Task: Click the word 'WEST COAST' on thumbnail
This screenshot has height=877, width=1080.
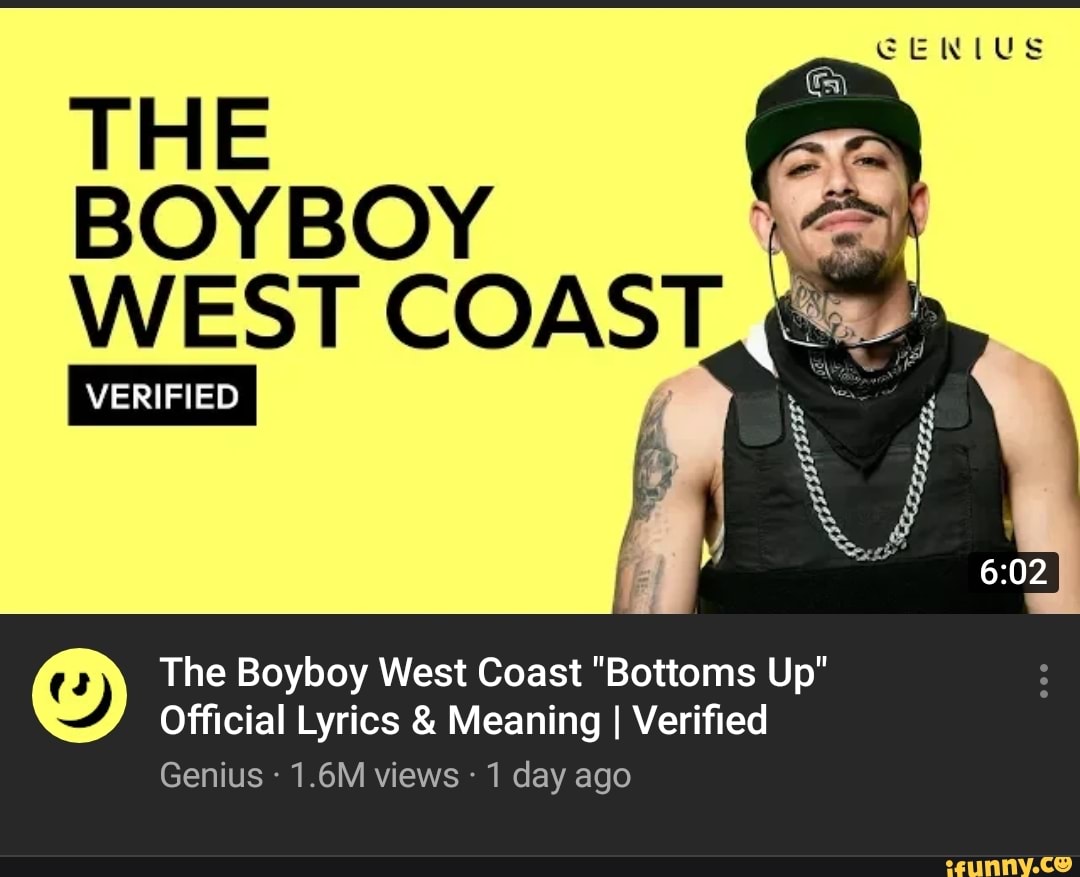Action: (x=395, y=310)
